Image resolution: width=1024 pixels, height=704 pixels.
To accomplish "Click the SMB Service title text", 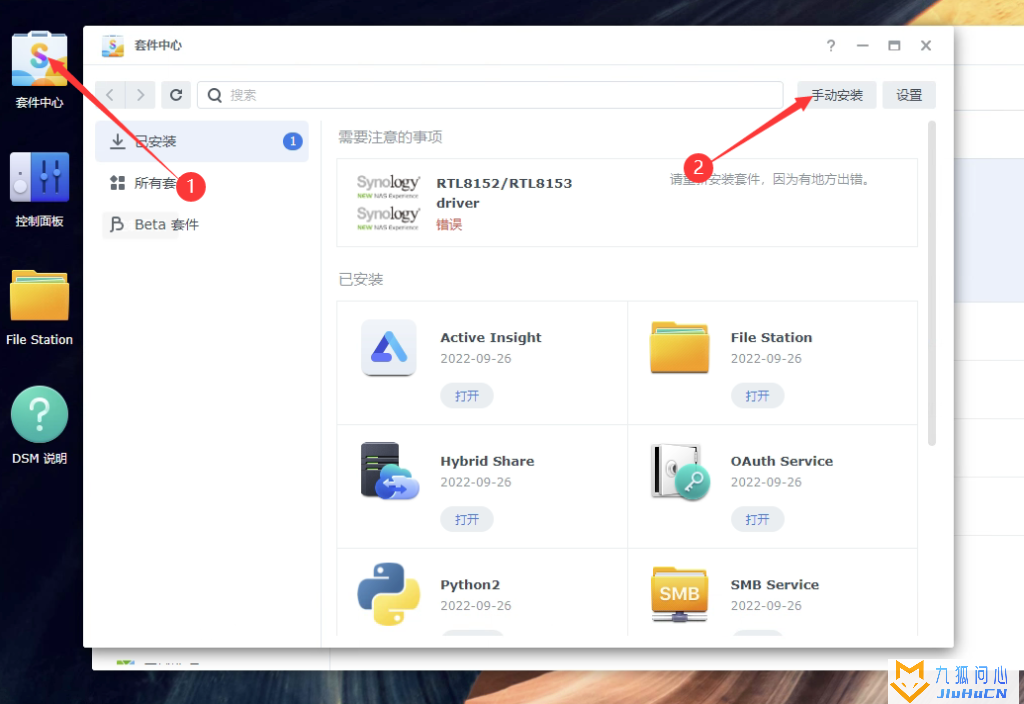I will (775, 584).
